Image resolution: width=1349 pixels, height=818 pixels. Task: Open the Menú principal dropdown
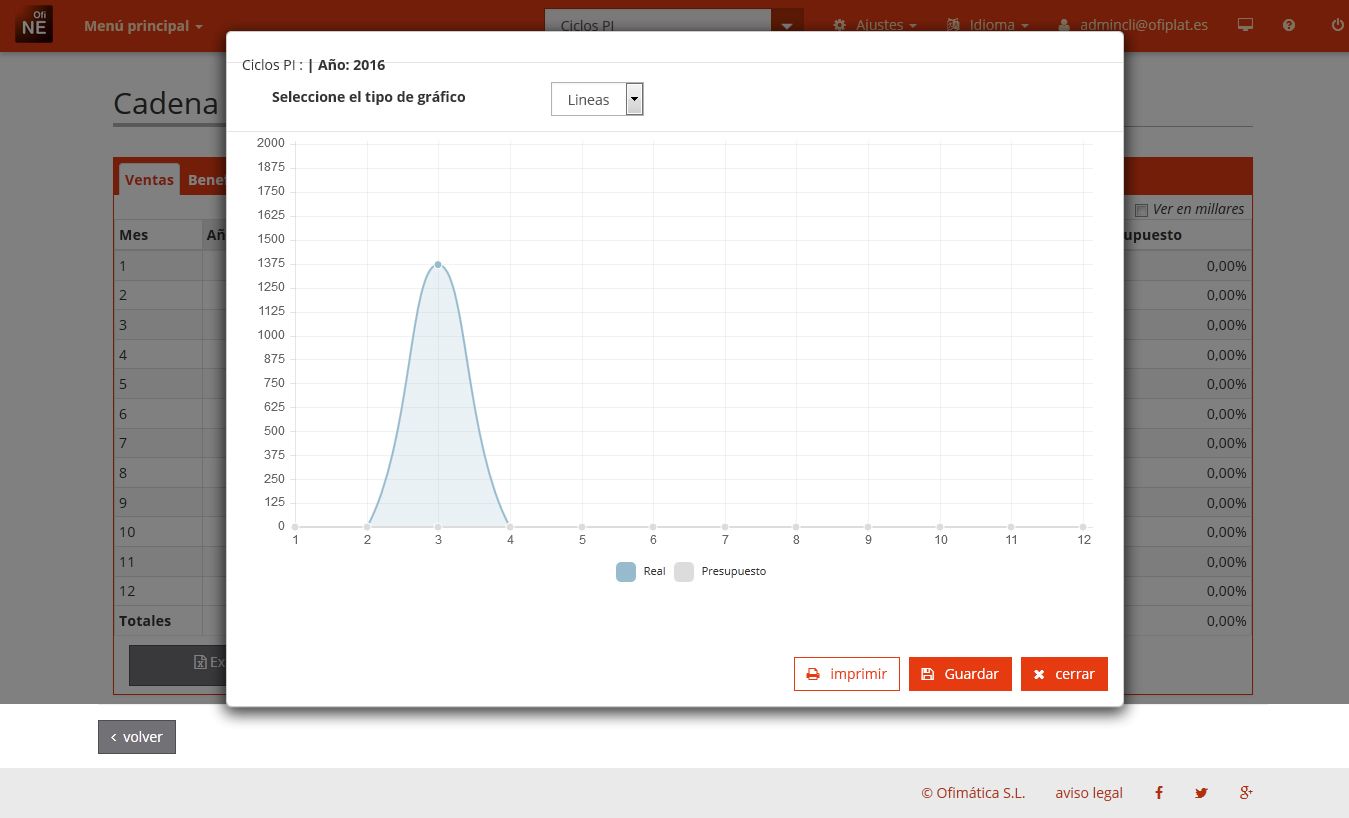(x=143, y=25)
